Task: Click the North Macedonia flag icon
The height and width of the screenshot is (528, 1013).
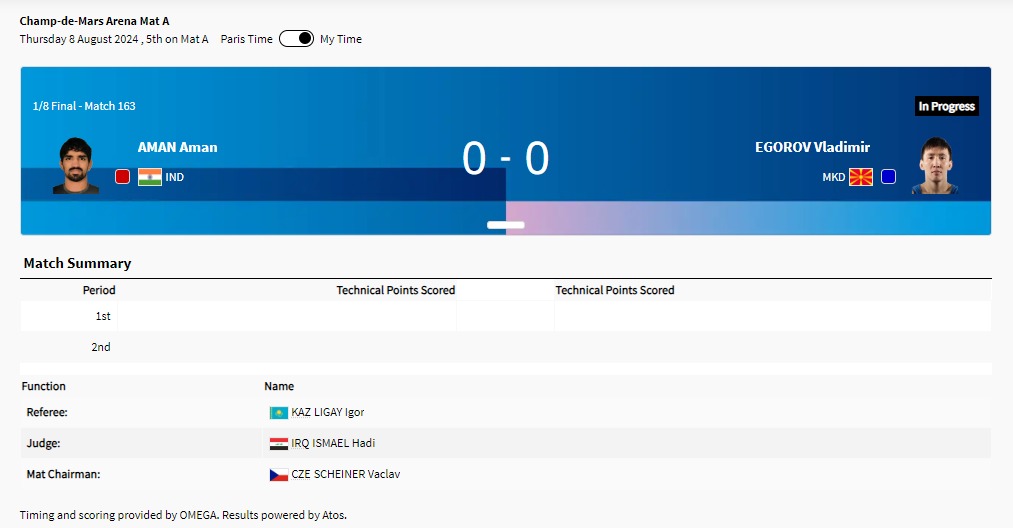Action: pos(861,177)
